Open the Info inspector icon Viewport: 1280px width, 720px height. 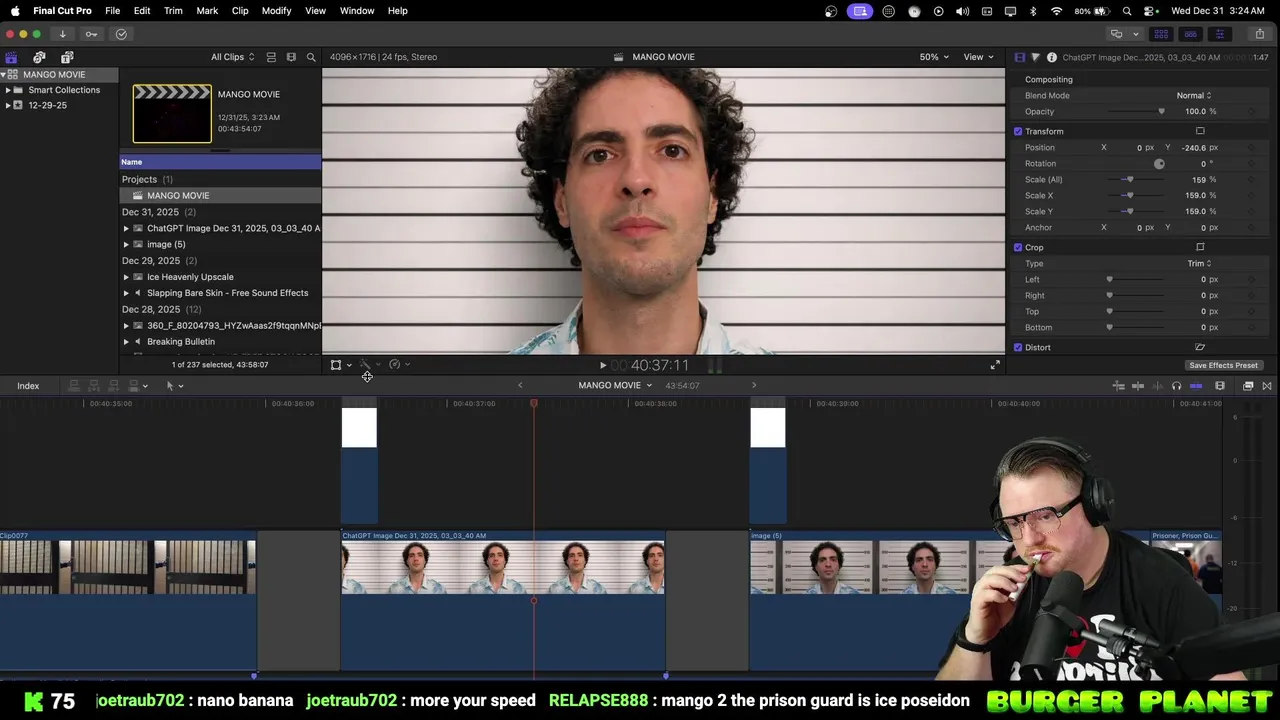(x=1051, y=57)
